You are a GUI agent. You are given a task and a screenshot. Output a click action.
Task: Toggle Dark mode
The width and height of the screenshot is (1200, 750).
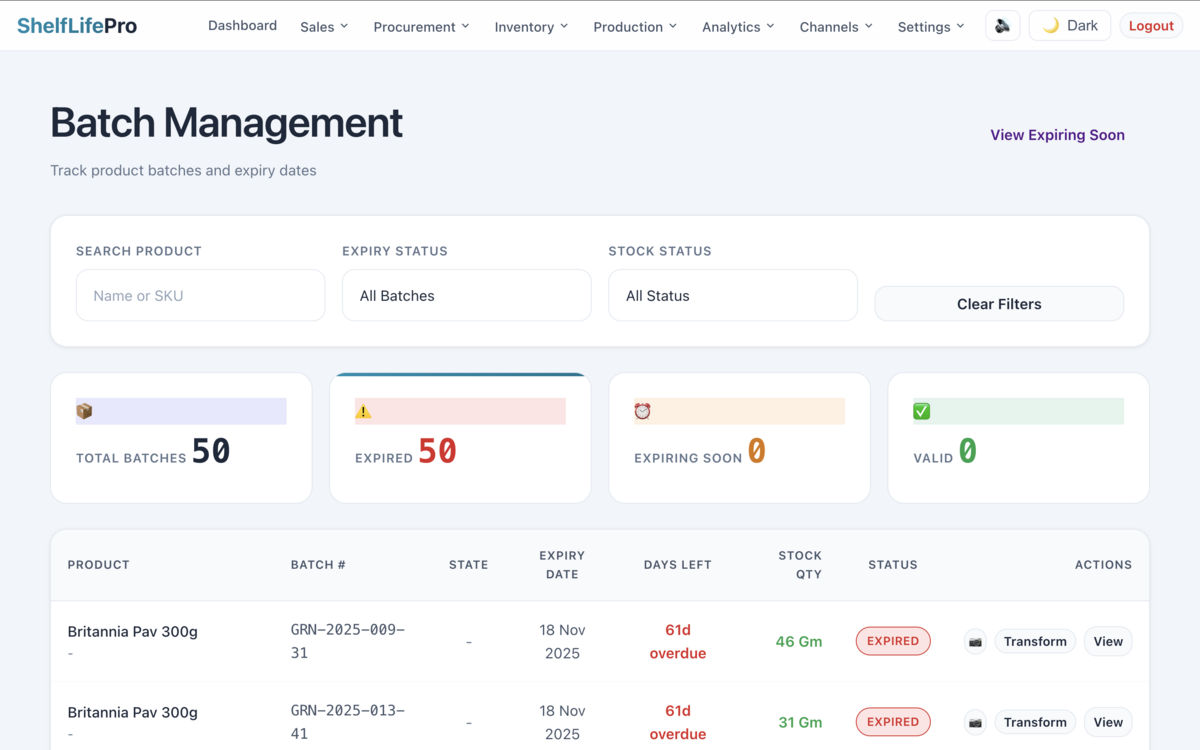1069,25
